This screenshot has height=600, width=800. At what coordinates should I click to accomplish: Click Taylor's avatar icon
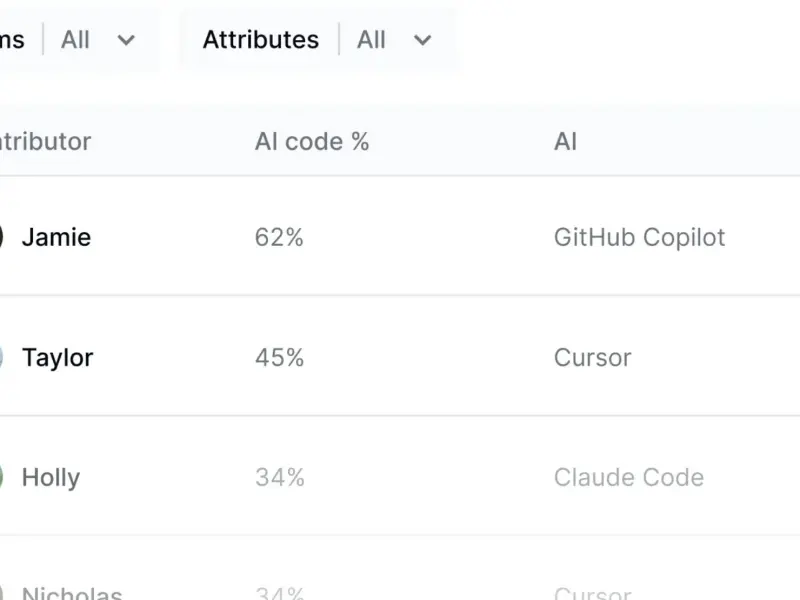pos(1,358)
